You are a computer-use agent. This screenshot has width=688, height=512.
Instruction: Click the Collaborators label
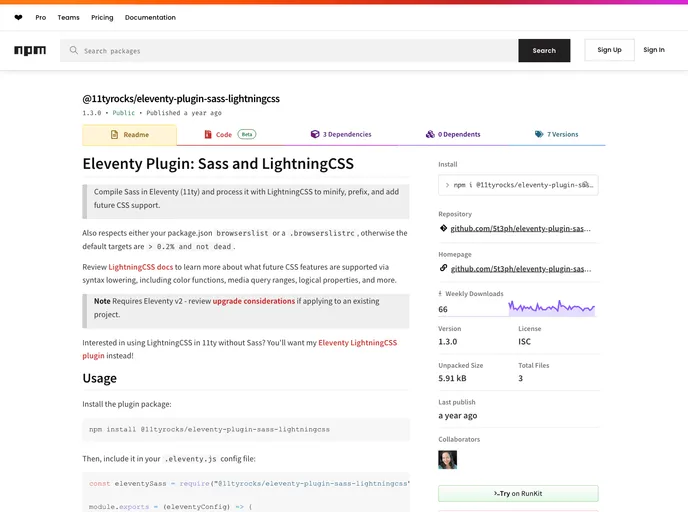pyautogui.click(x=459, y=439)
